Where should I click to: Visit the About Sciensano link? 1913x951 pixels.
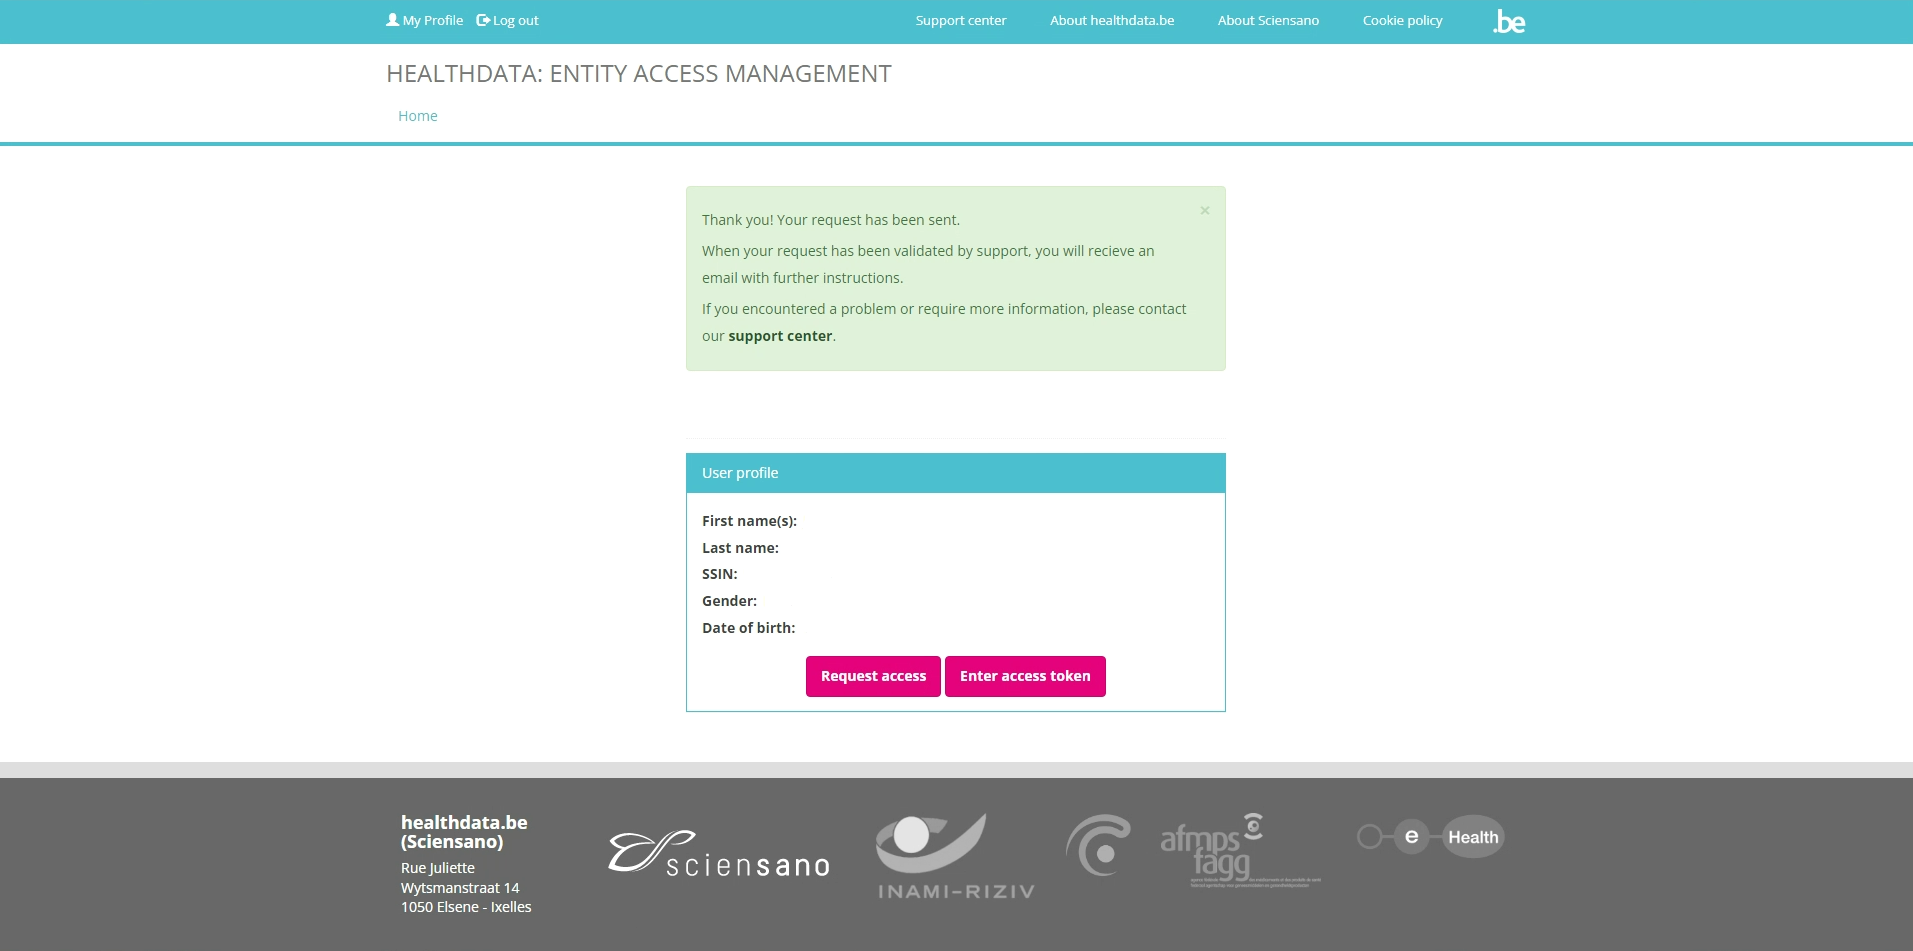(x=1267, y=21)
